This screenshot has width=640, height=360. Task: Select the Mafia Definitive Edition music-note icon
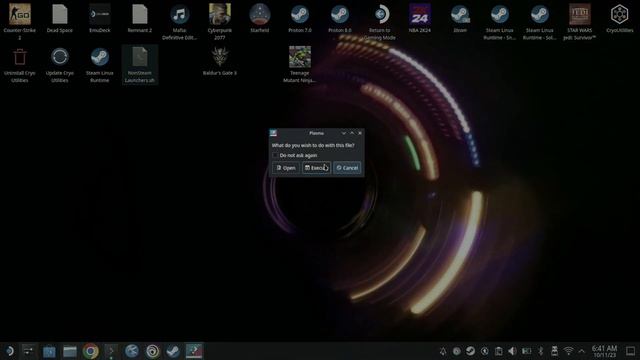180,15
